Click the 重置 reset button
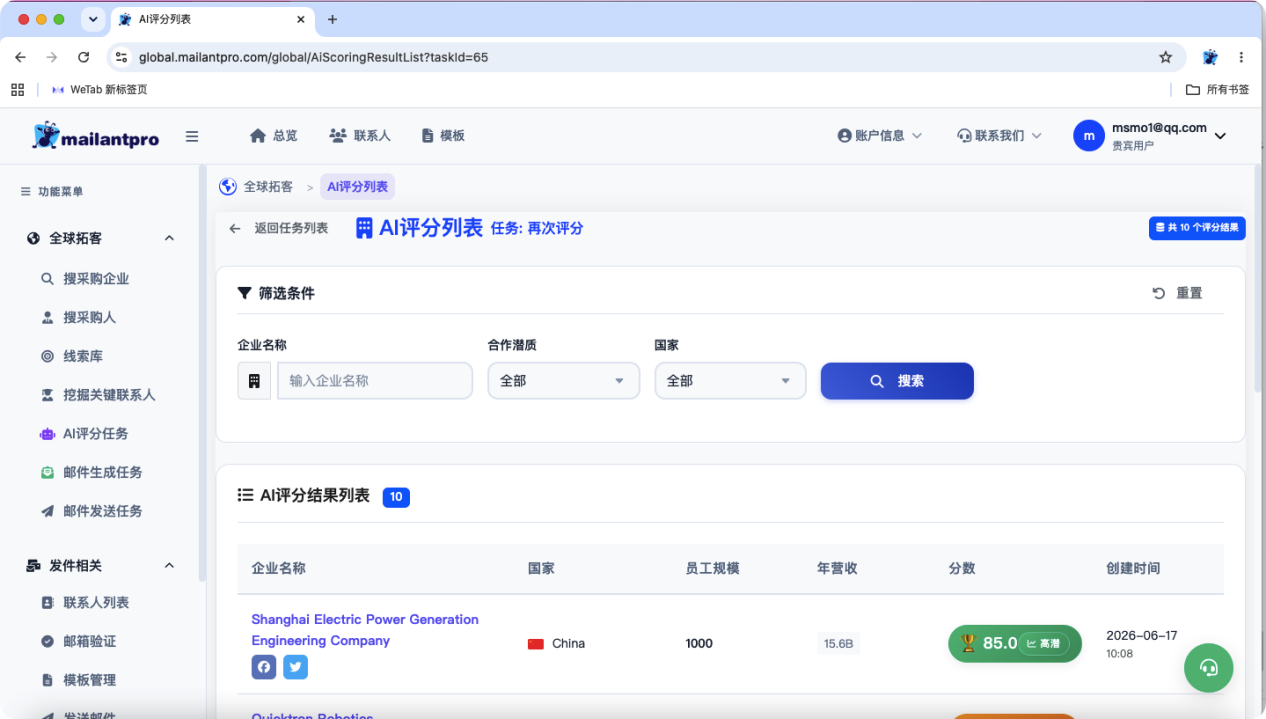1266x719 pixels. tap(1177, 293)
